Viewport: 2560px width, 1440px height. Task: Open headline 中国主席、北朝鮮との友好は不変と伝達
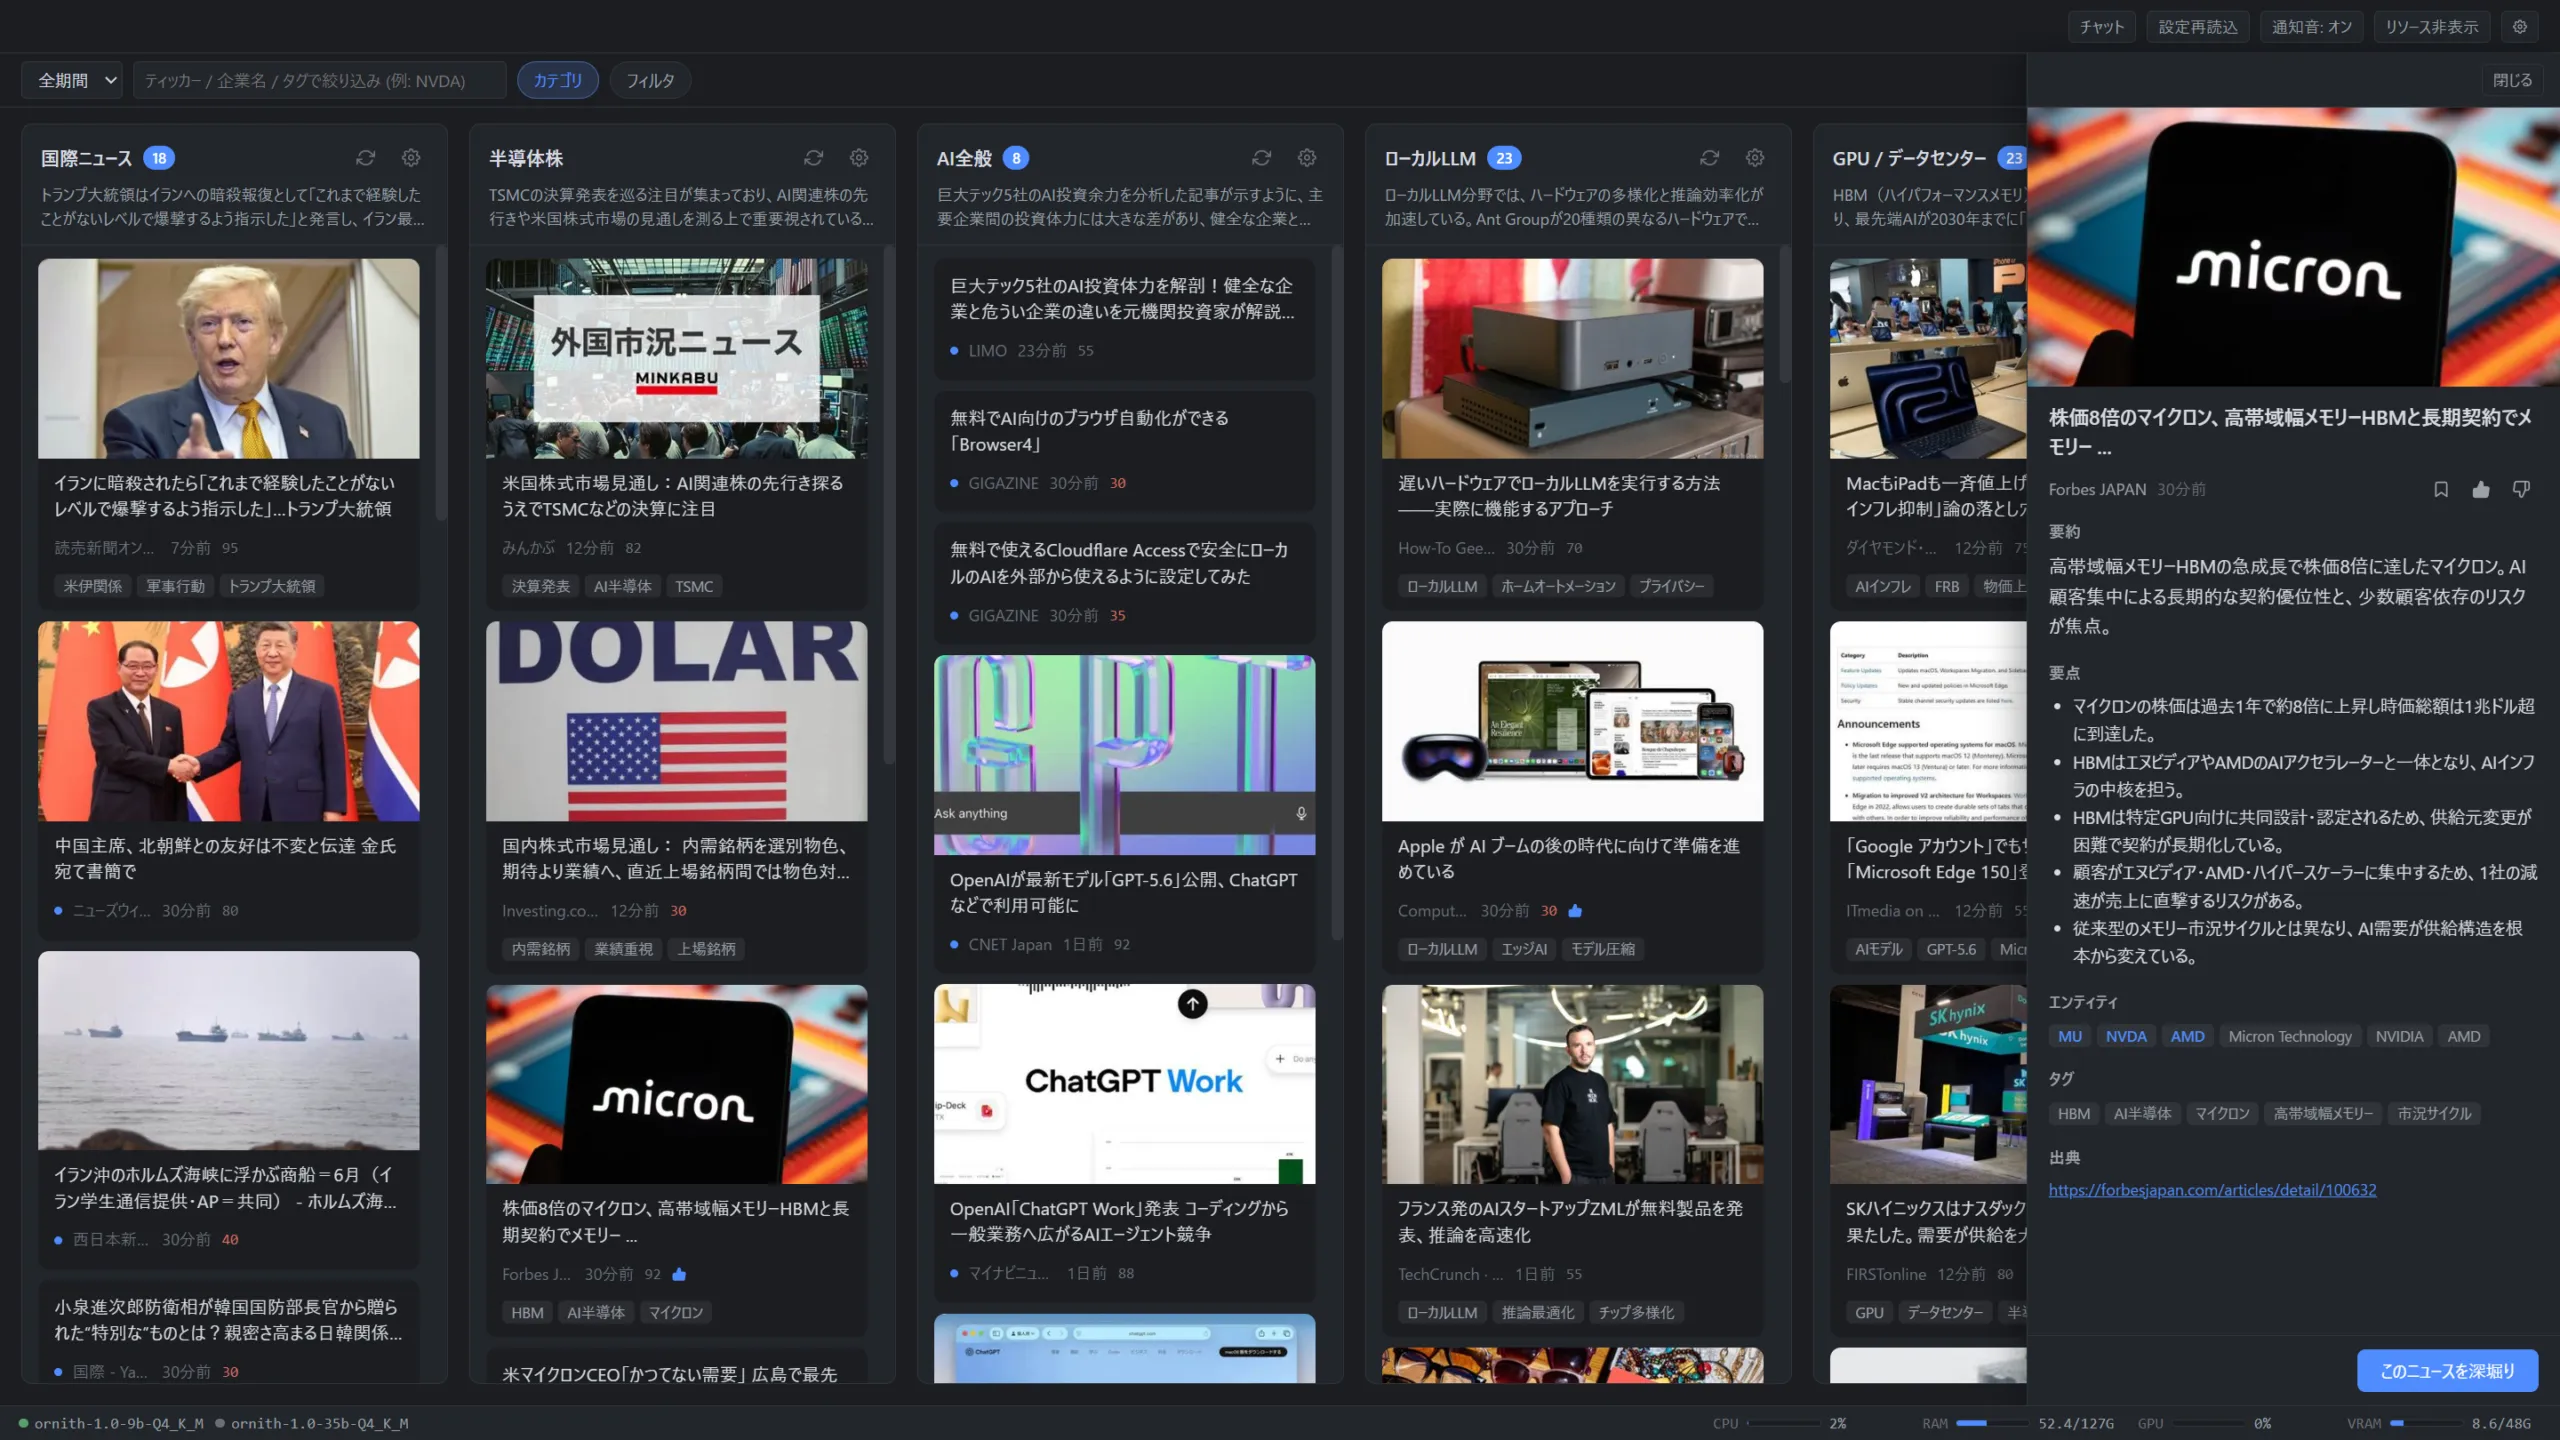[x=226, y=859]
